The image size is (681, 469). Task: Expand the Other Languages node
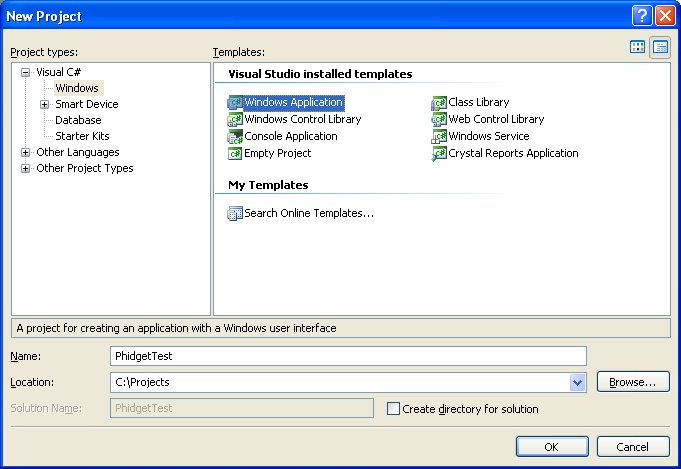26,152
